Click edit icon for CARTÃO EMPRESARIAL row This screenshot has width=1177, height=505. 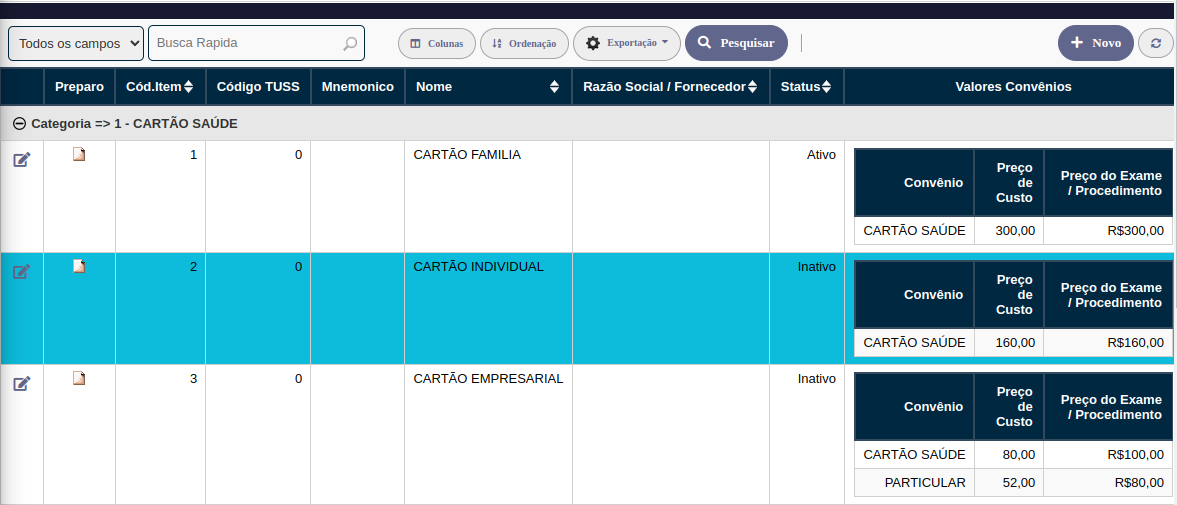coord(21,384)
